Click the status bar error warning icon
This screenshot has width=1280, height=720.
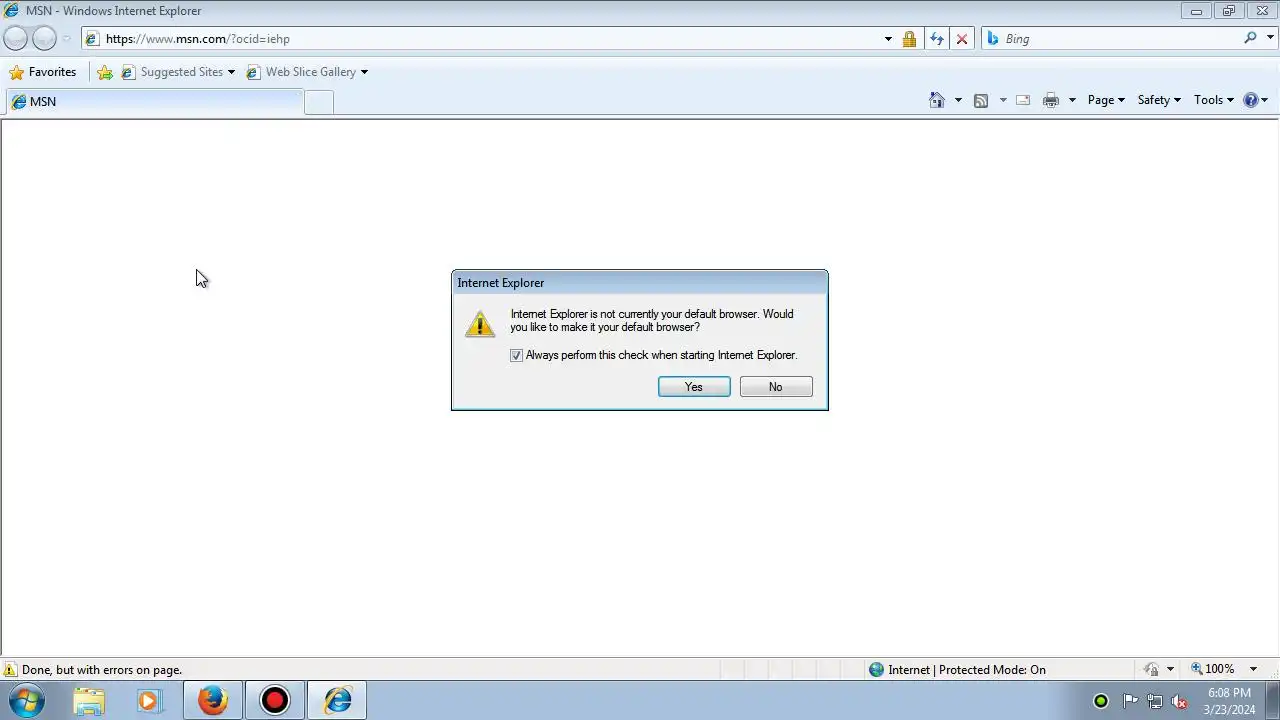coord(10,670)
